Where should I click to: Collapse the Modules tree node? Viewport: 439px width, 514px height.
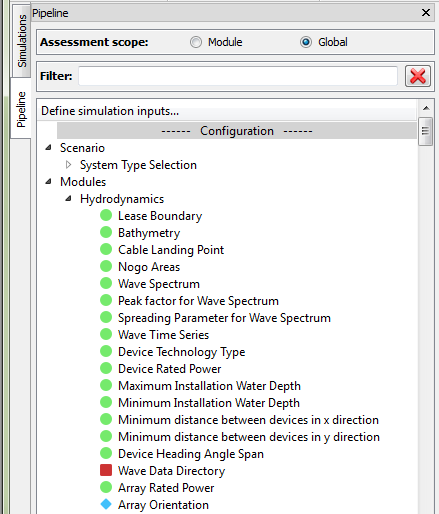click(49, 181)
